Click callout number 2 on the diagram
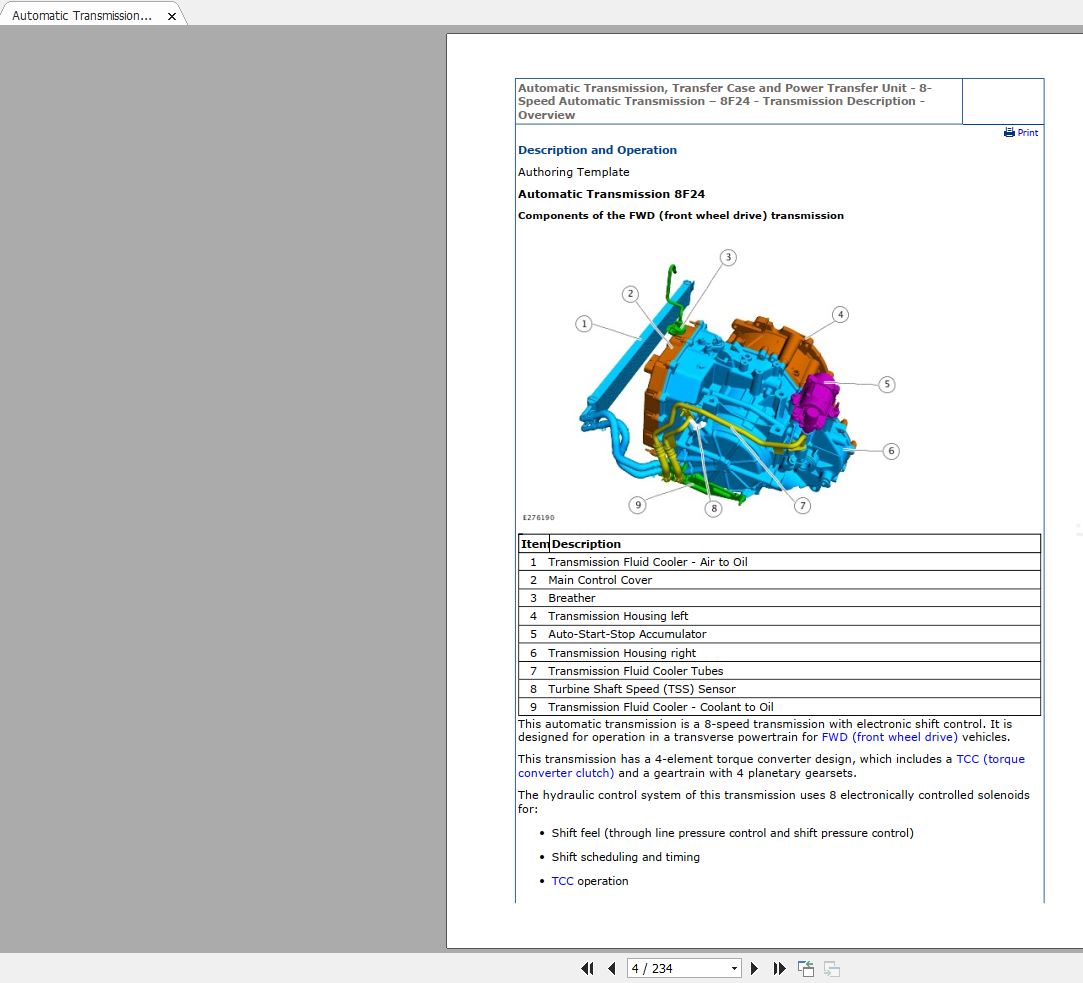 point(630,294)
